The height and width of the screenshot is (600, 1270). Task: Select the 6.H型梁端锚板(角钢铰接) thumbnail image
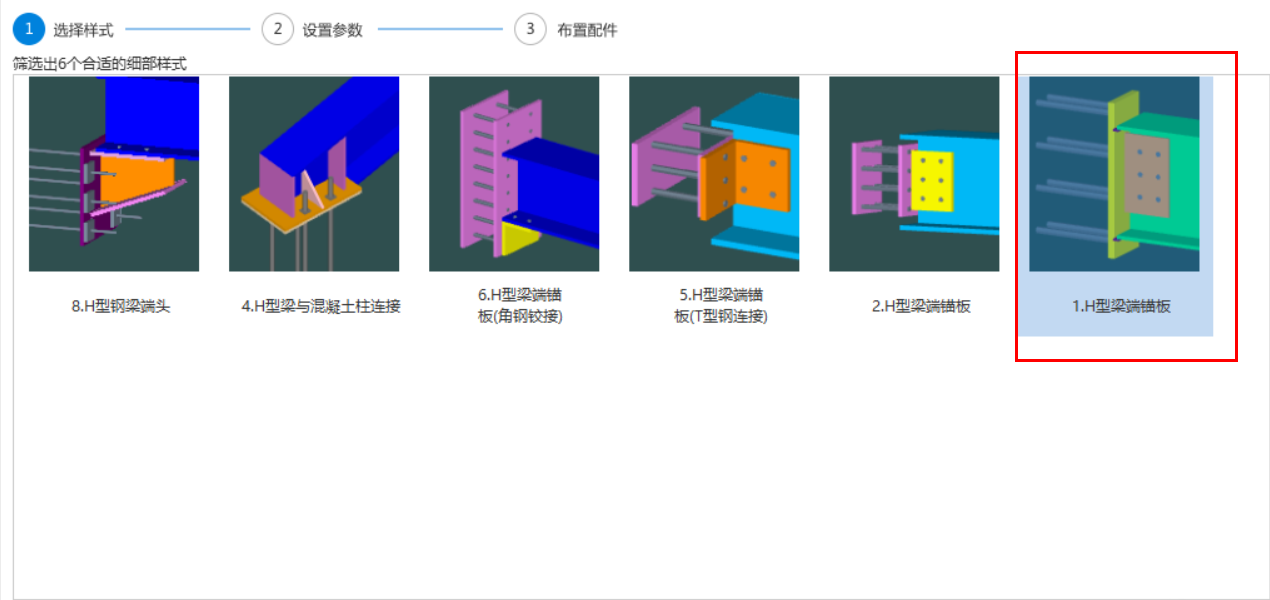514,174
